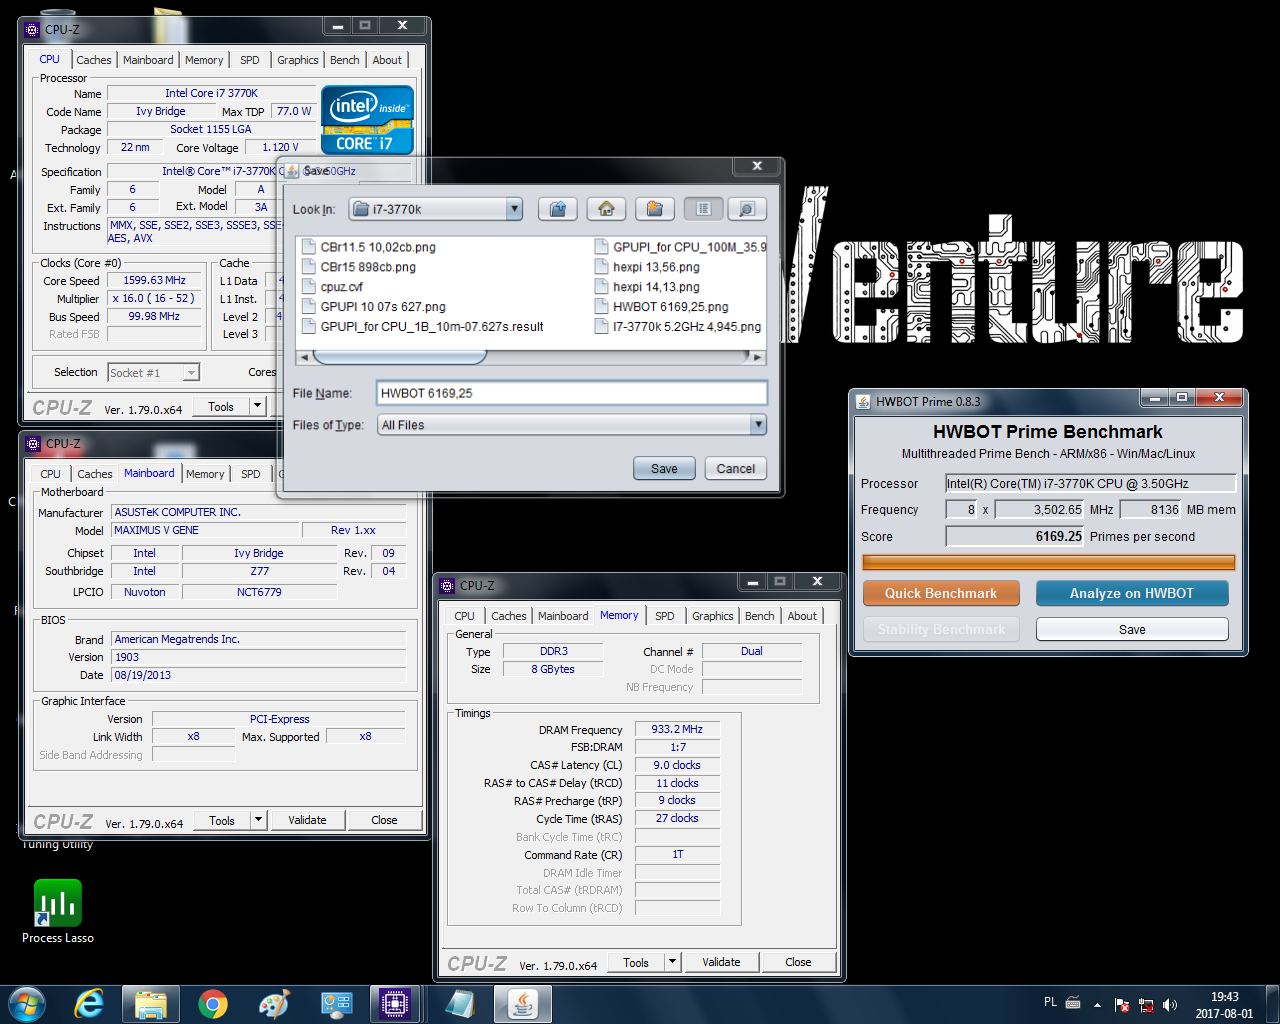Switch to CPU-Z taskbar button
The height and width of the screenshot is (1024, 1280).
click(395, 1004)
